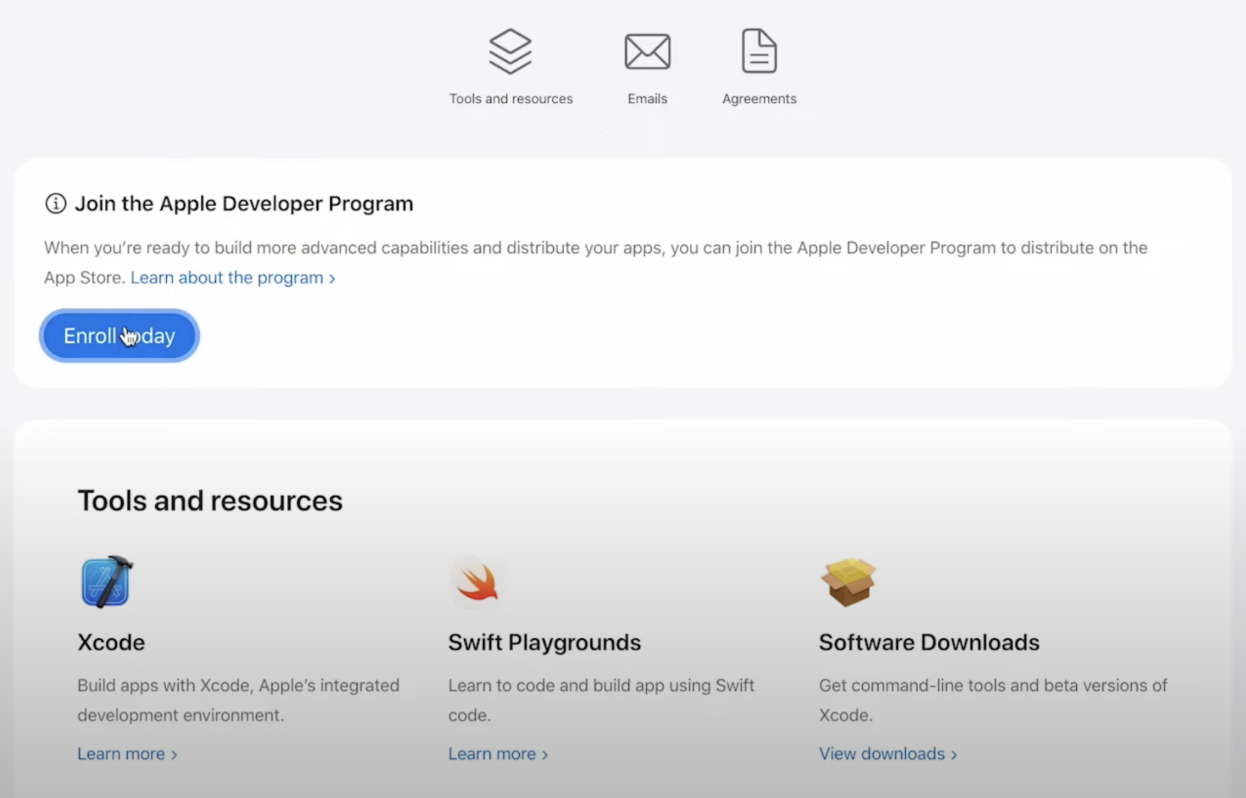1246x798 pixels.
Task: Click the Xcode hammer app icon
Action: 106,581
